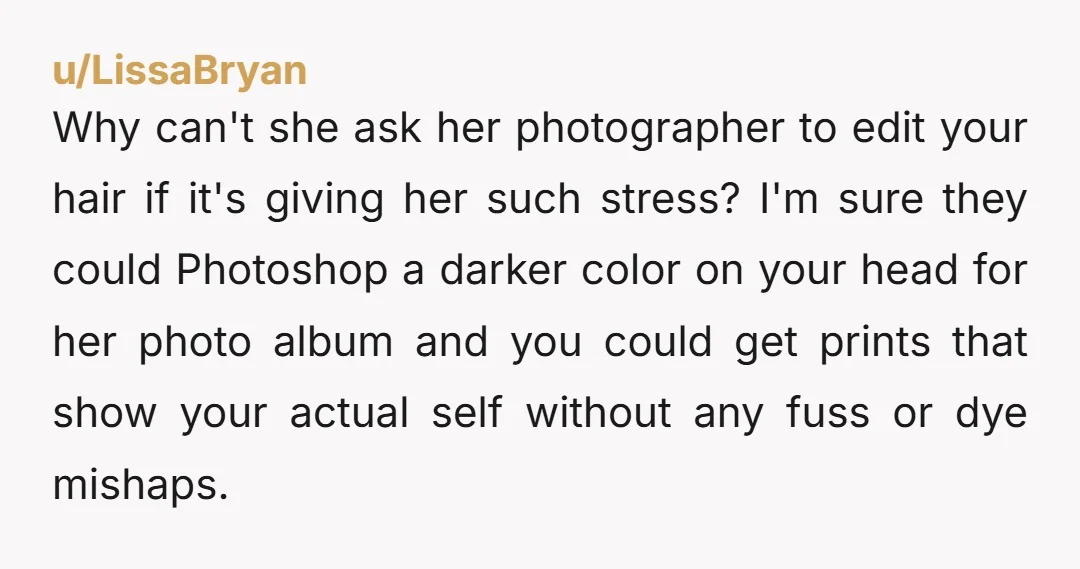
Task: Click the word "album" in the comment
Action: [333, 342]
